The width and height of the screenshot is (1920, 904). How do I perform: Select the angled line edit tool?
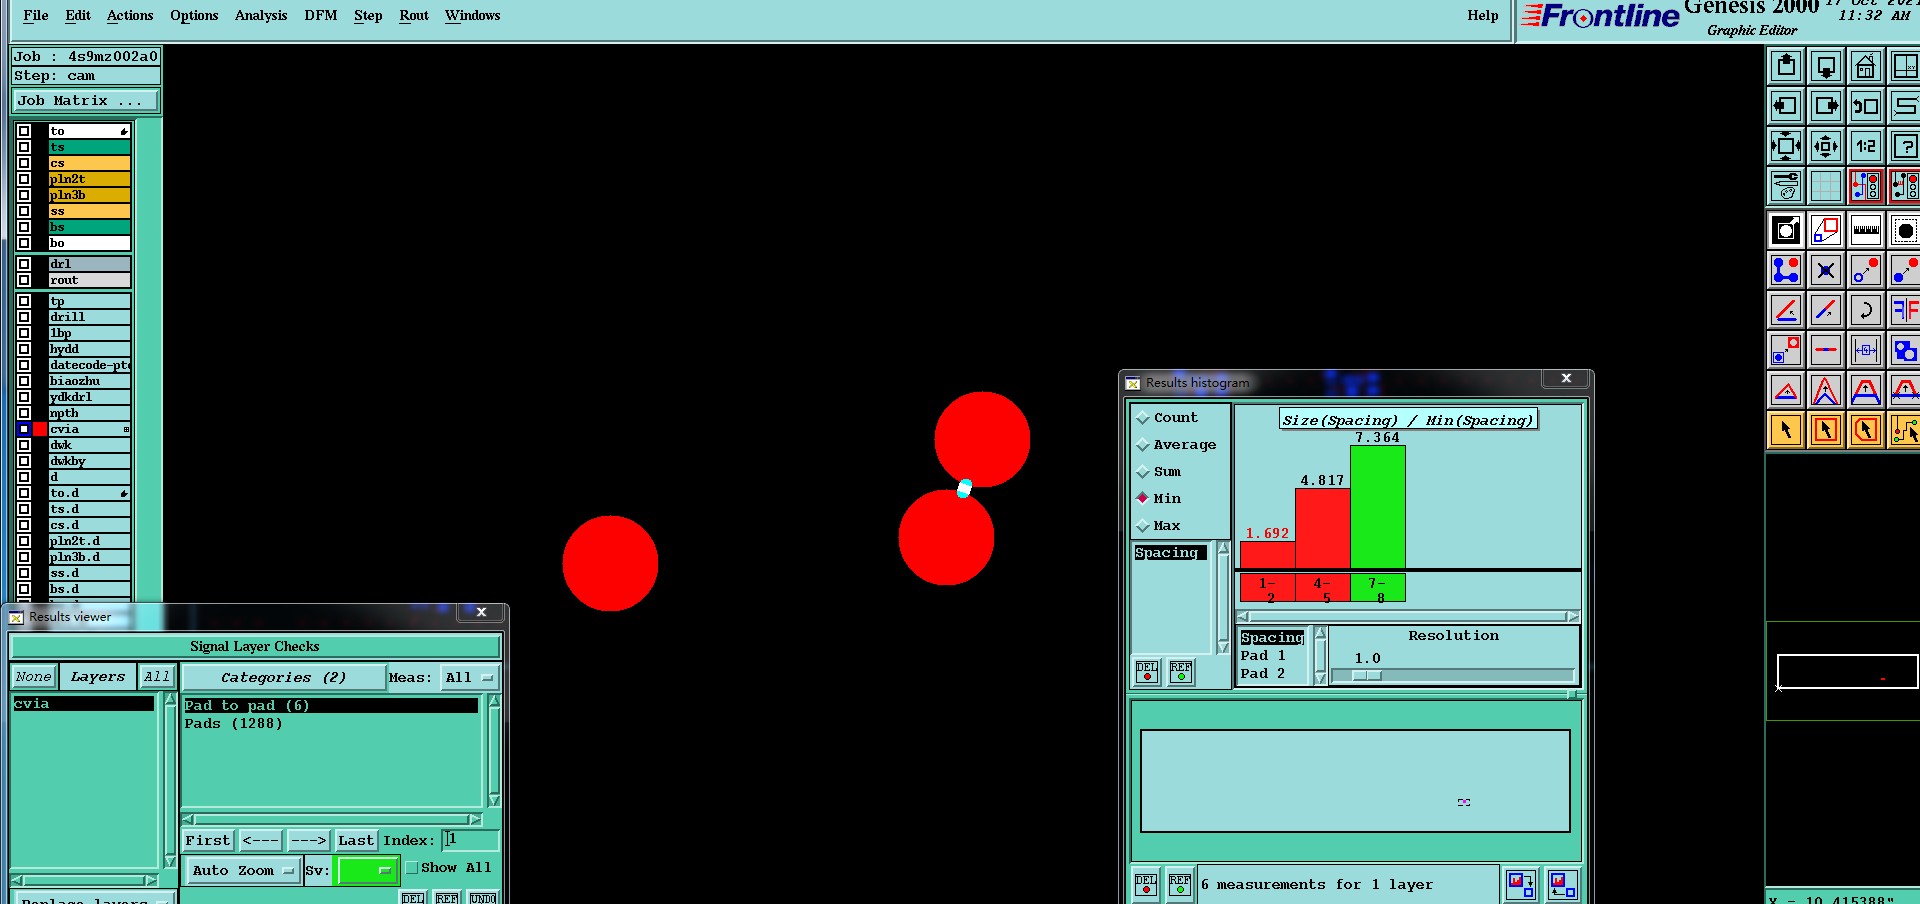coord(1786,310)
